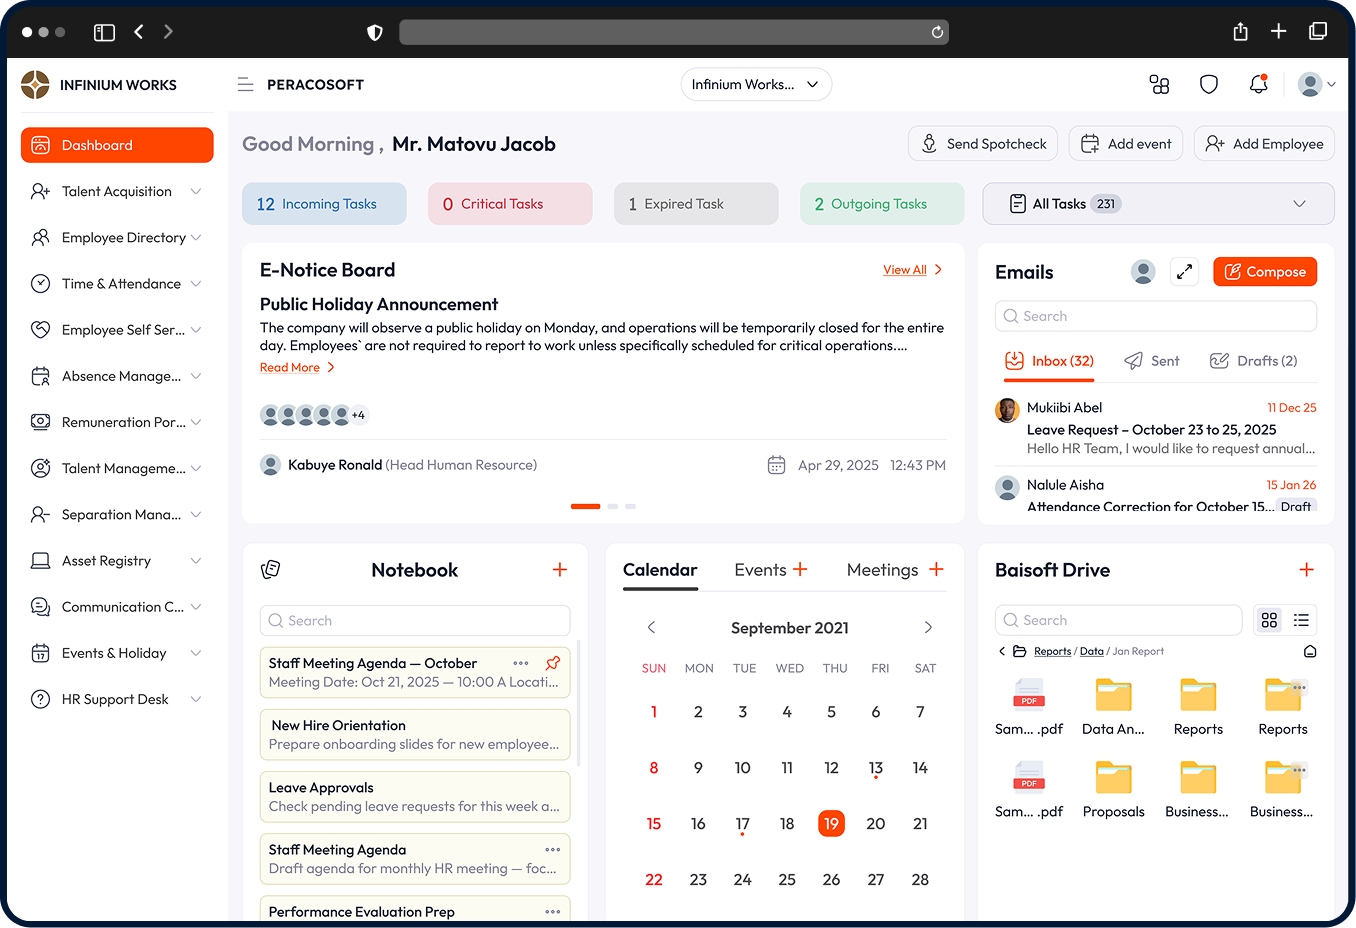Pin the Staff Meeting Agenda — October note

(x=552, y=663)
